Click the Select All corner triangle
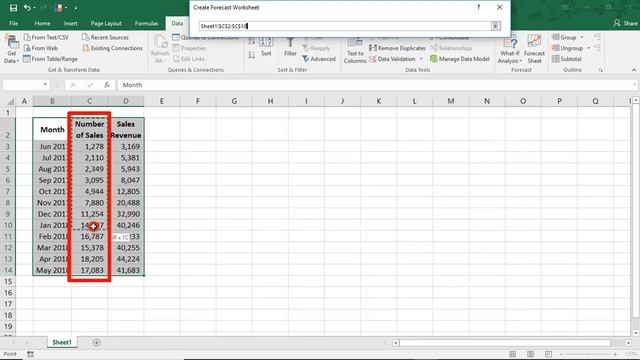The image size is (640, 360). point(10,101)
